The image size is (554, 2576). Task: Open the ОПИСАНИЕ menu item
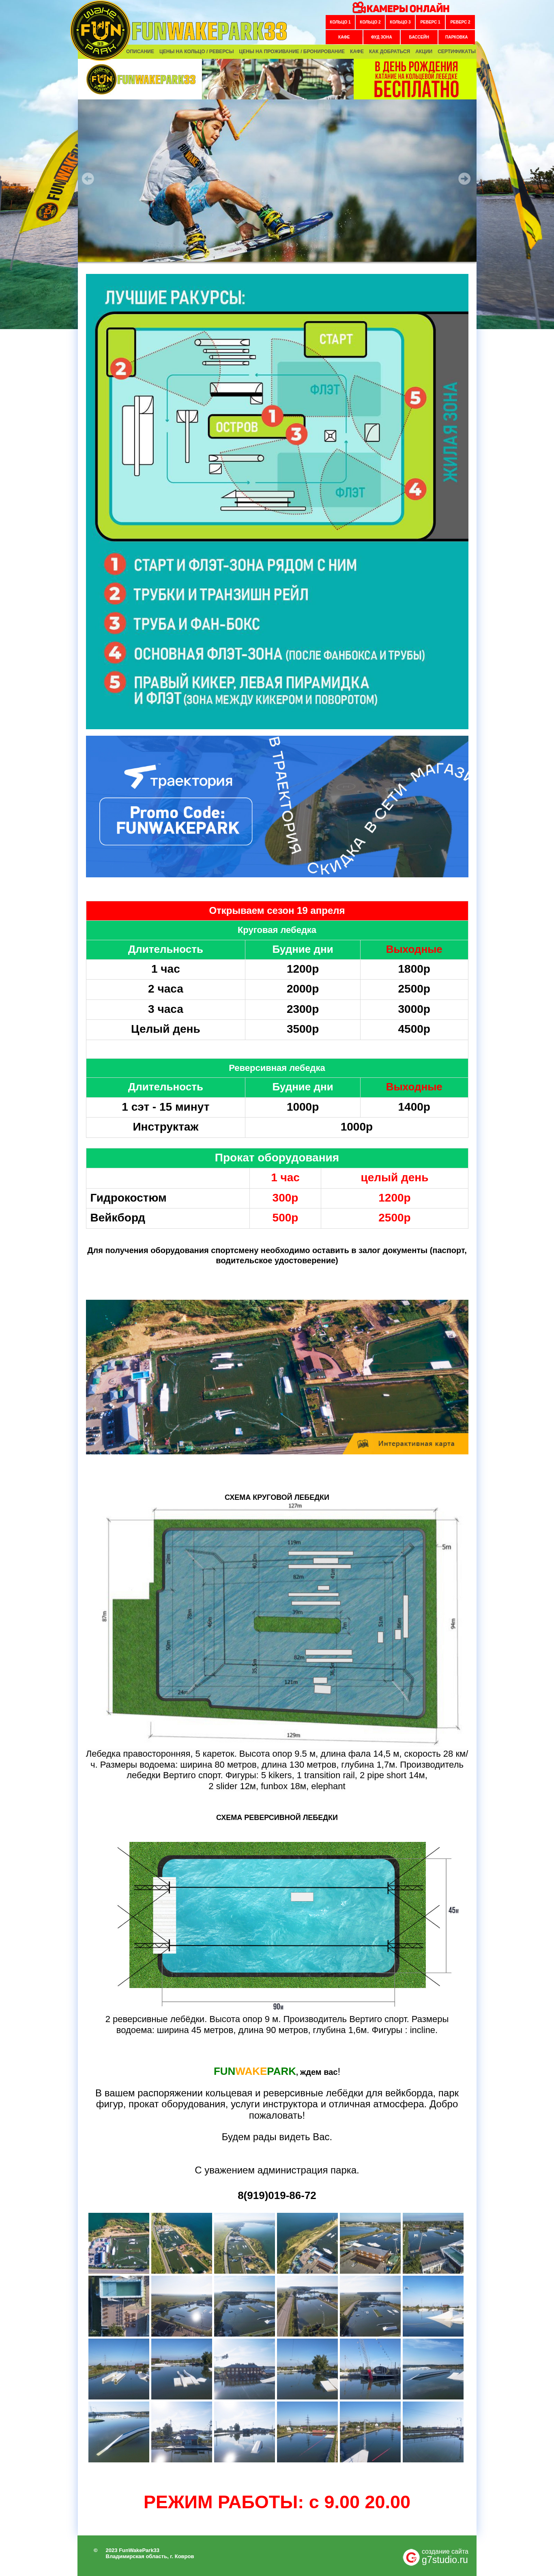pos(140,51)
